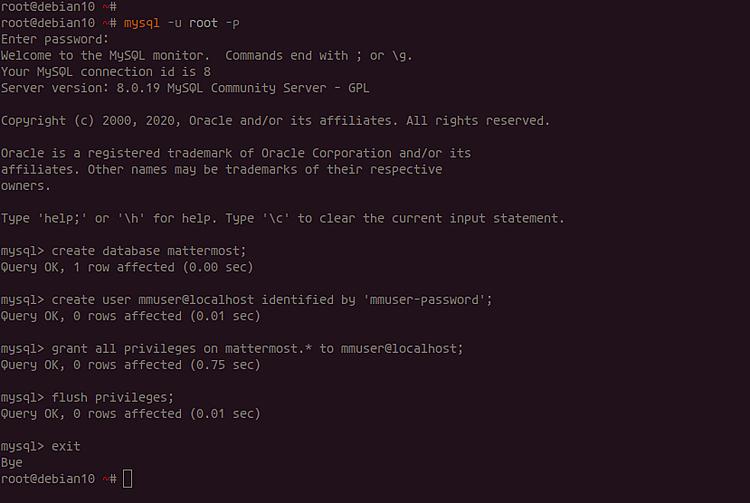Click the 'Bye' output line
Screen dimensions: 750x503
point(12,463)
